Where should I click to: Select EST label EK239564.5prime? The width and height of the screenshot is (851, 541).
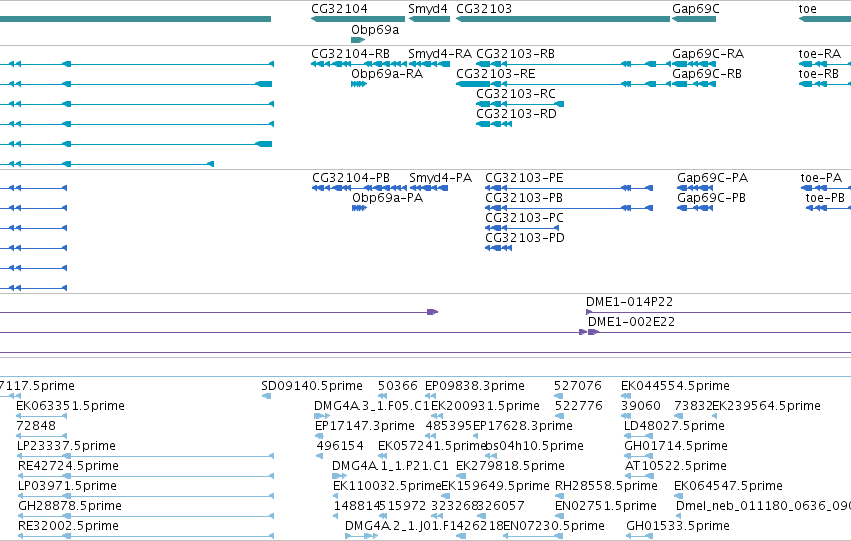point(766,406)
